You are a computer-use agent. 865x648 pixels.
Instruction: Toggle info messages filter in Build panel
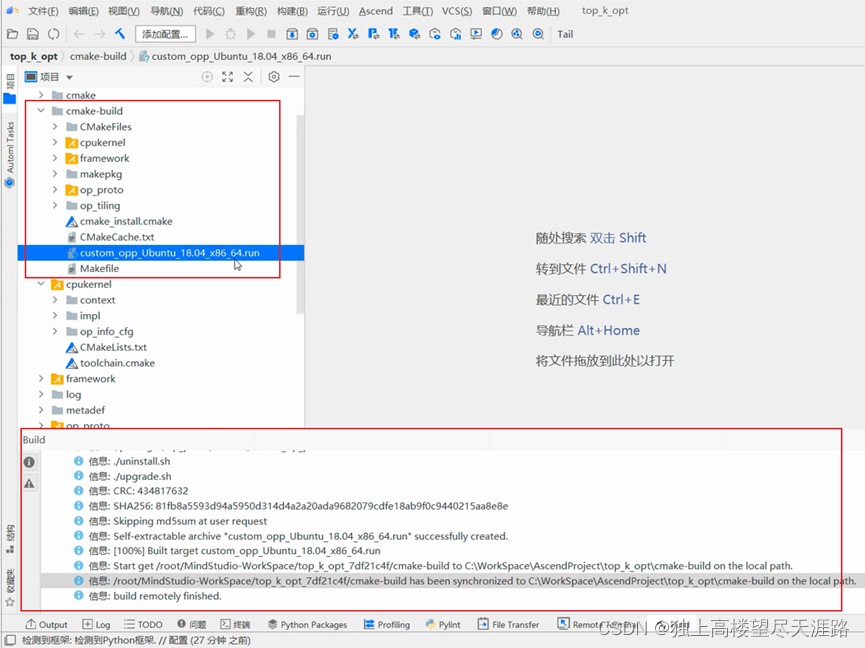pyautogui.click(x=29, y=461)
